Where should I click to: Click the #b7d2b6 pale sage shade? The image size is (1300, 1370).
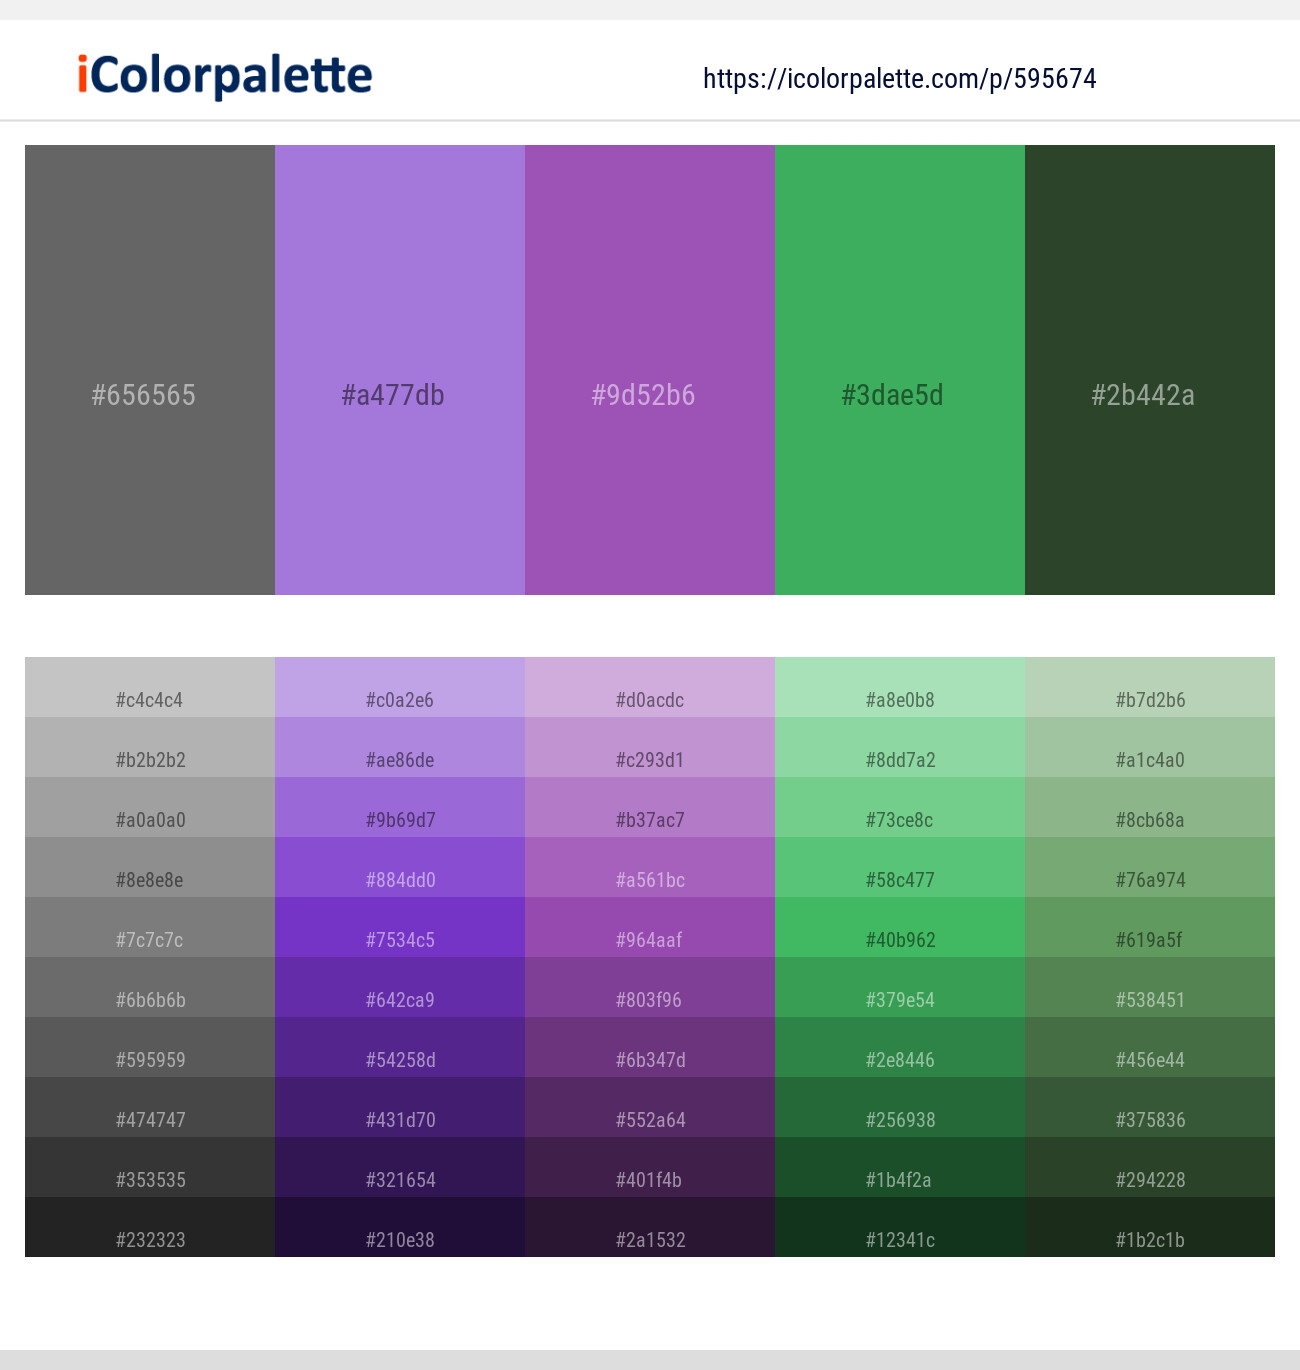(1150, 687)
